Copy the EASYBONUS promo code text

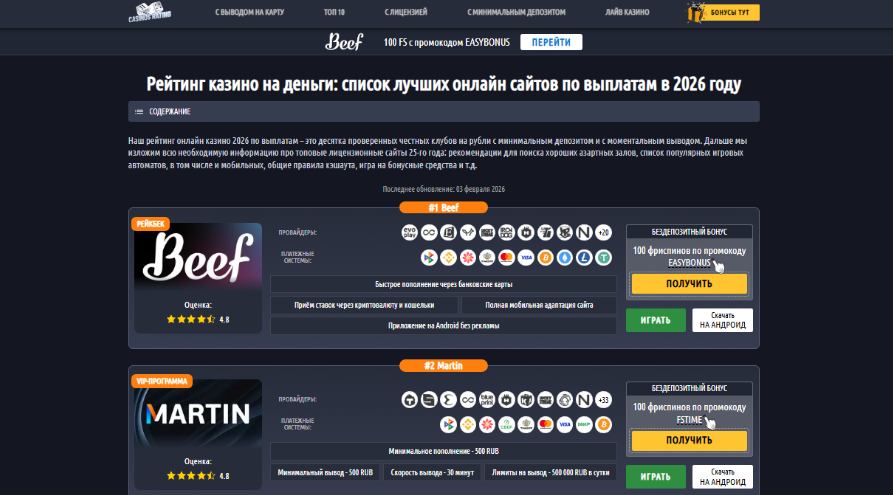point(689,263)
